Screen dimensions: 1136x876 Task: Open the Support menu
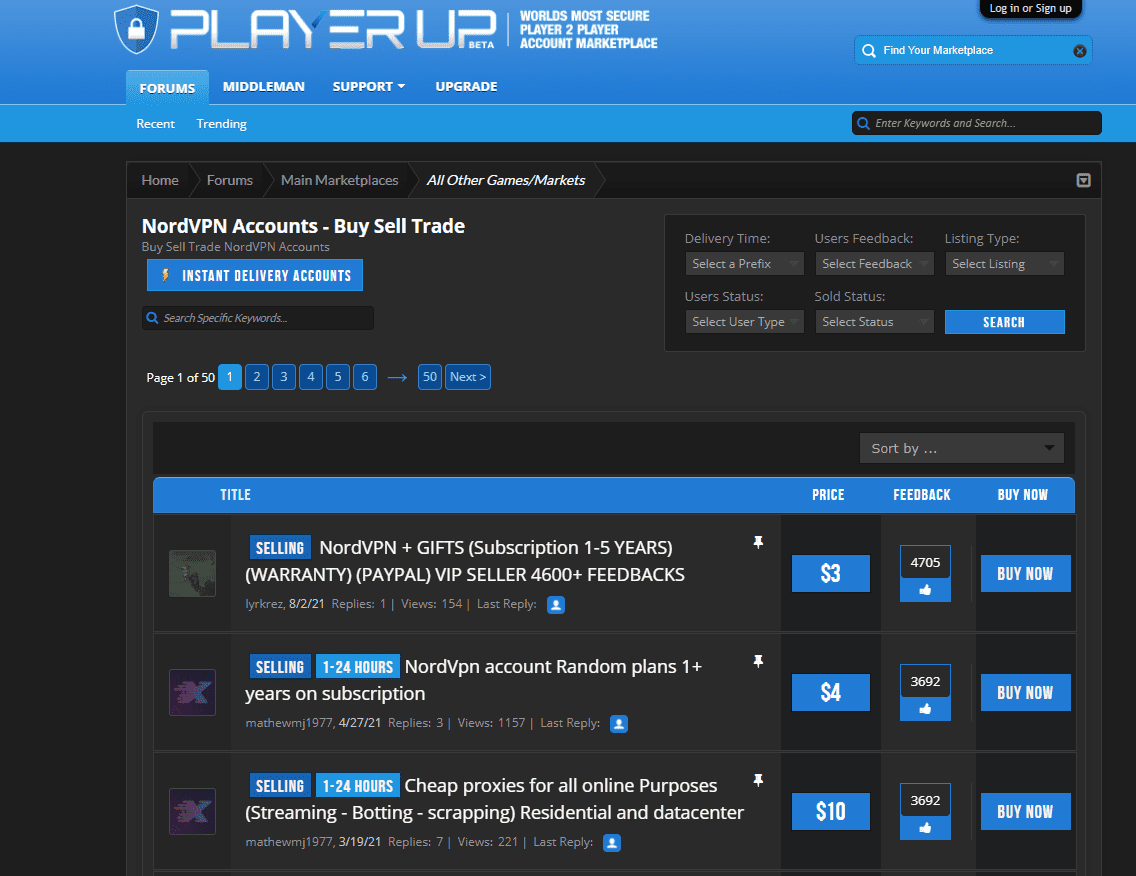(368, 87)
